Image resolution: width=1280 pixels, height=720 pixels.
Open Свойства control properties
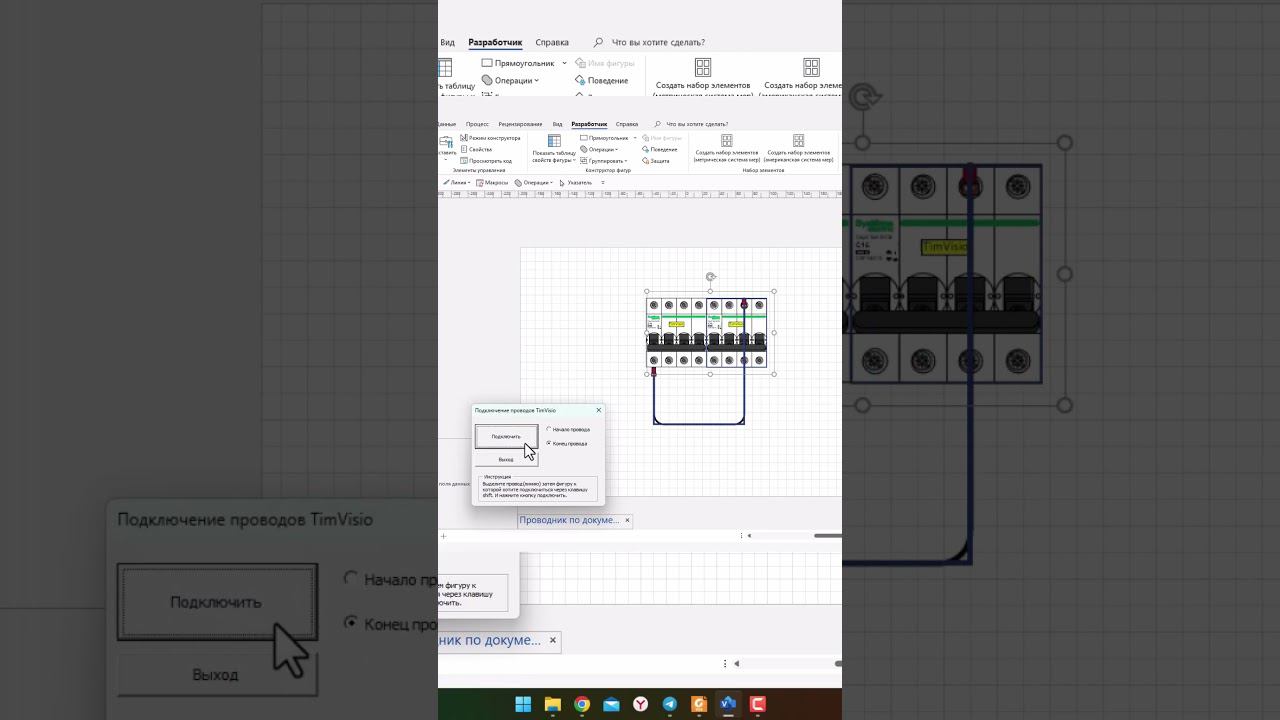[476, 149]
